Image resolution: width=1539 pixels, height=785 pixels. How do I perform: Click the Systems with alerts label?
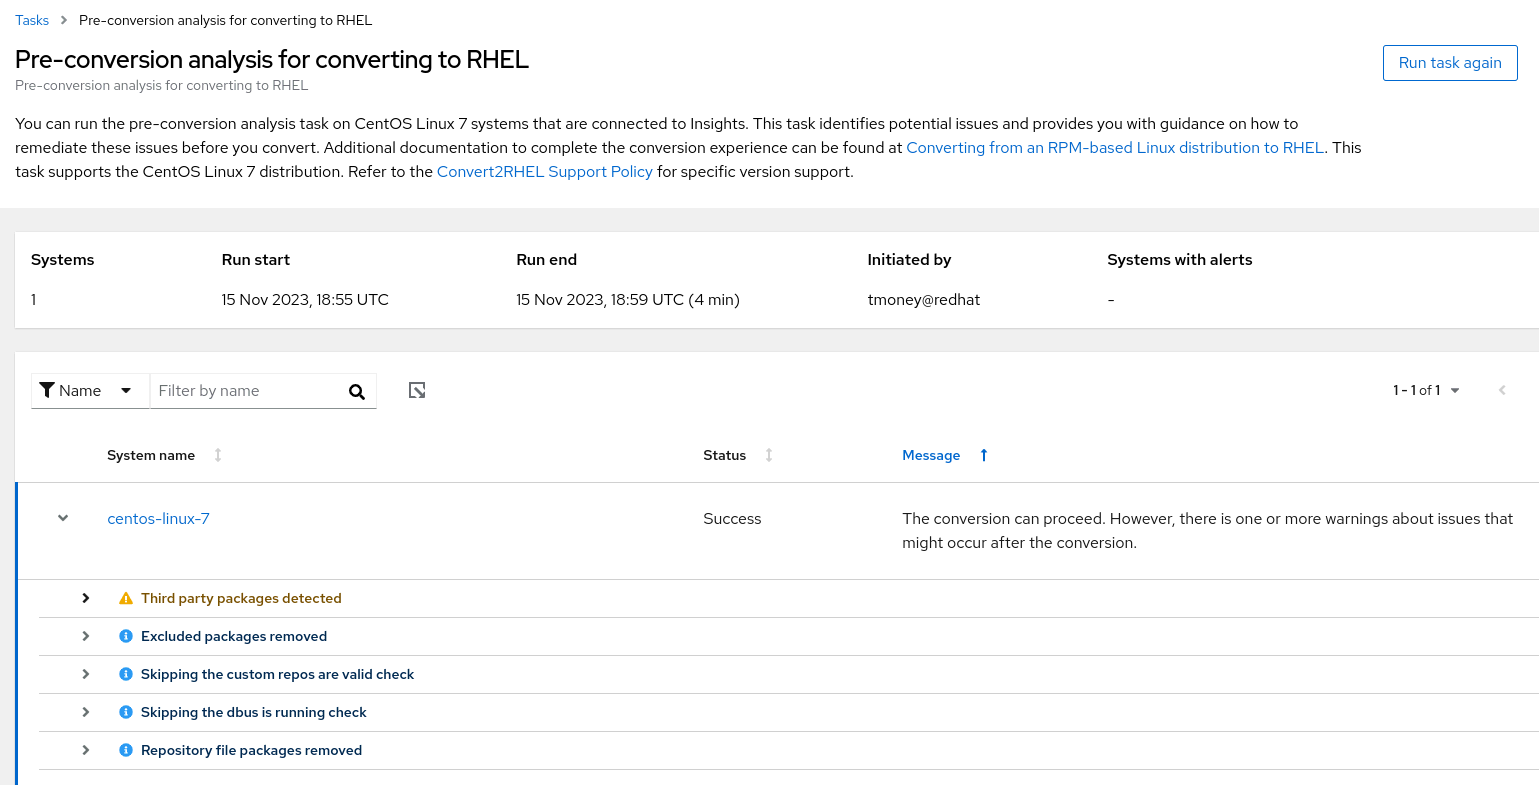(x=1179, y=259)
